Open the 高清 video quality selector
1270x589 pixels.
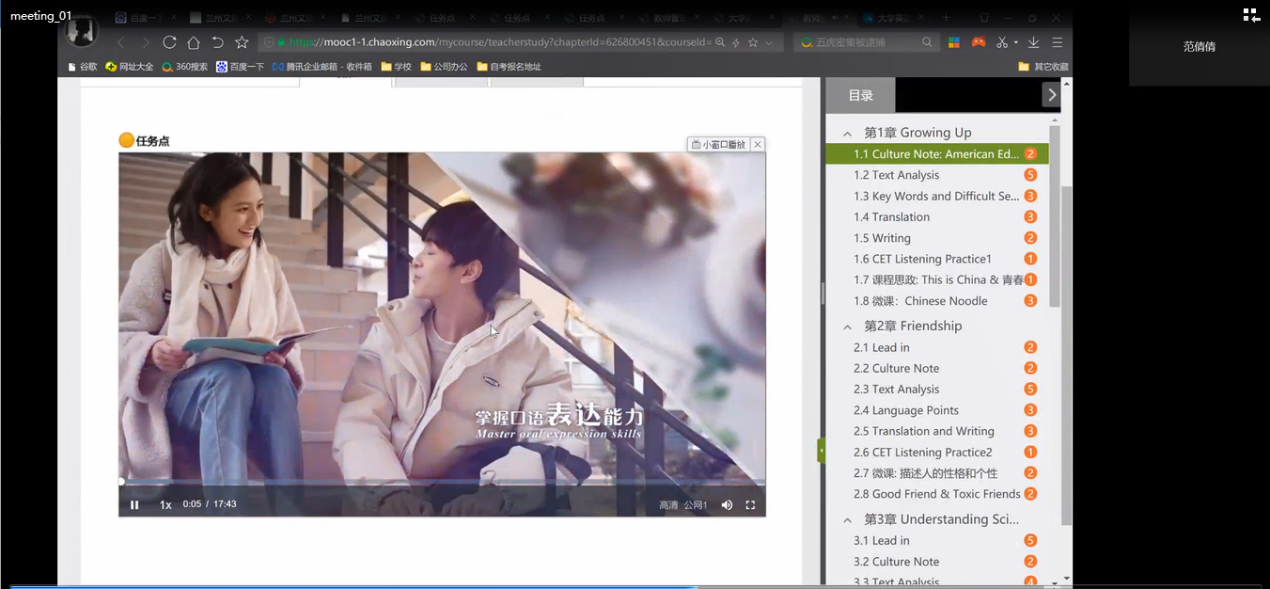click(x=668, y=505)
